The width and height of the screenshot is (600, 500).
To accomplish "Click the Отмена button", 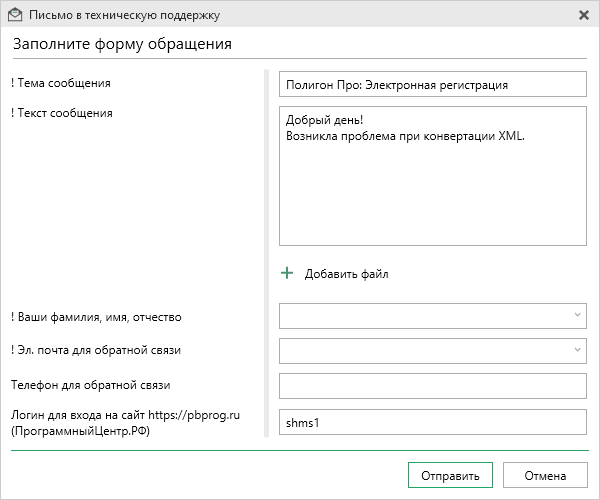I will point(545,475).
